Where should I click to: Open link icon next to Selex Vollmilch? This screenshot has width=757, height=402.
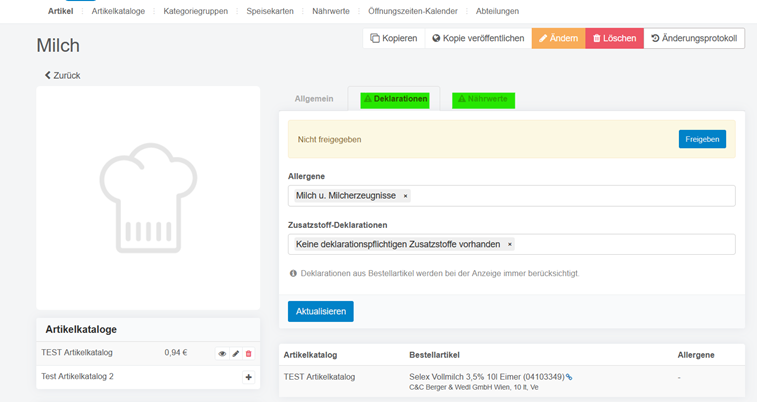click(x=569, y=377)
